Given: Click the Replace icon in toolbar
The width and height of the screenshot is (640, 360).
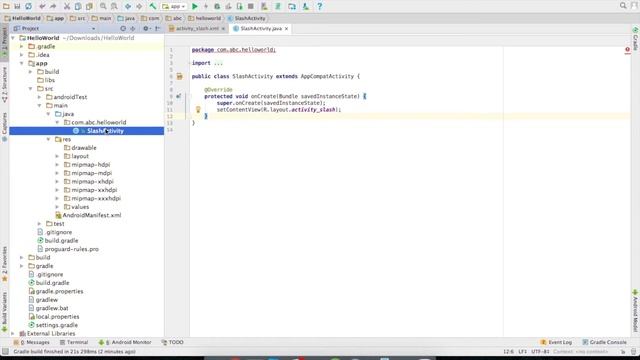Looking at the screenshot, I should coord(114,6).
